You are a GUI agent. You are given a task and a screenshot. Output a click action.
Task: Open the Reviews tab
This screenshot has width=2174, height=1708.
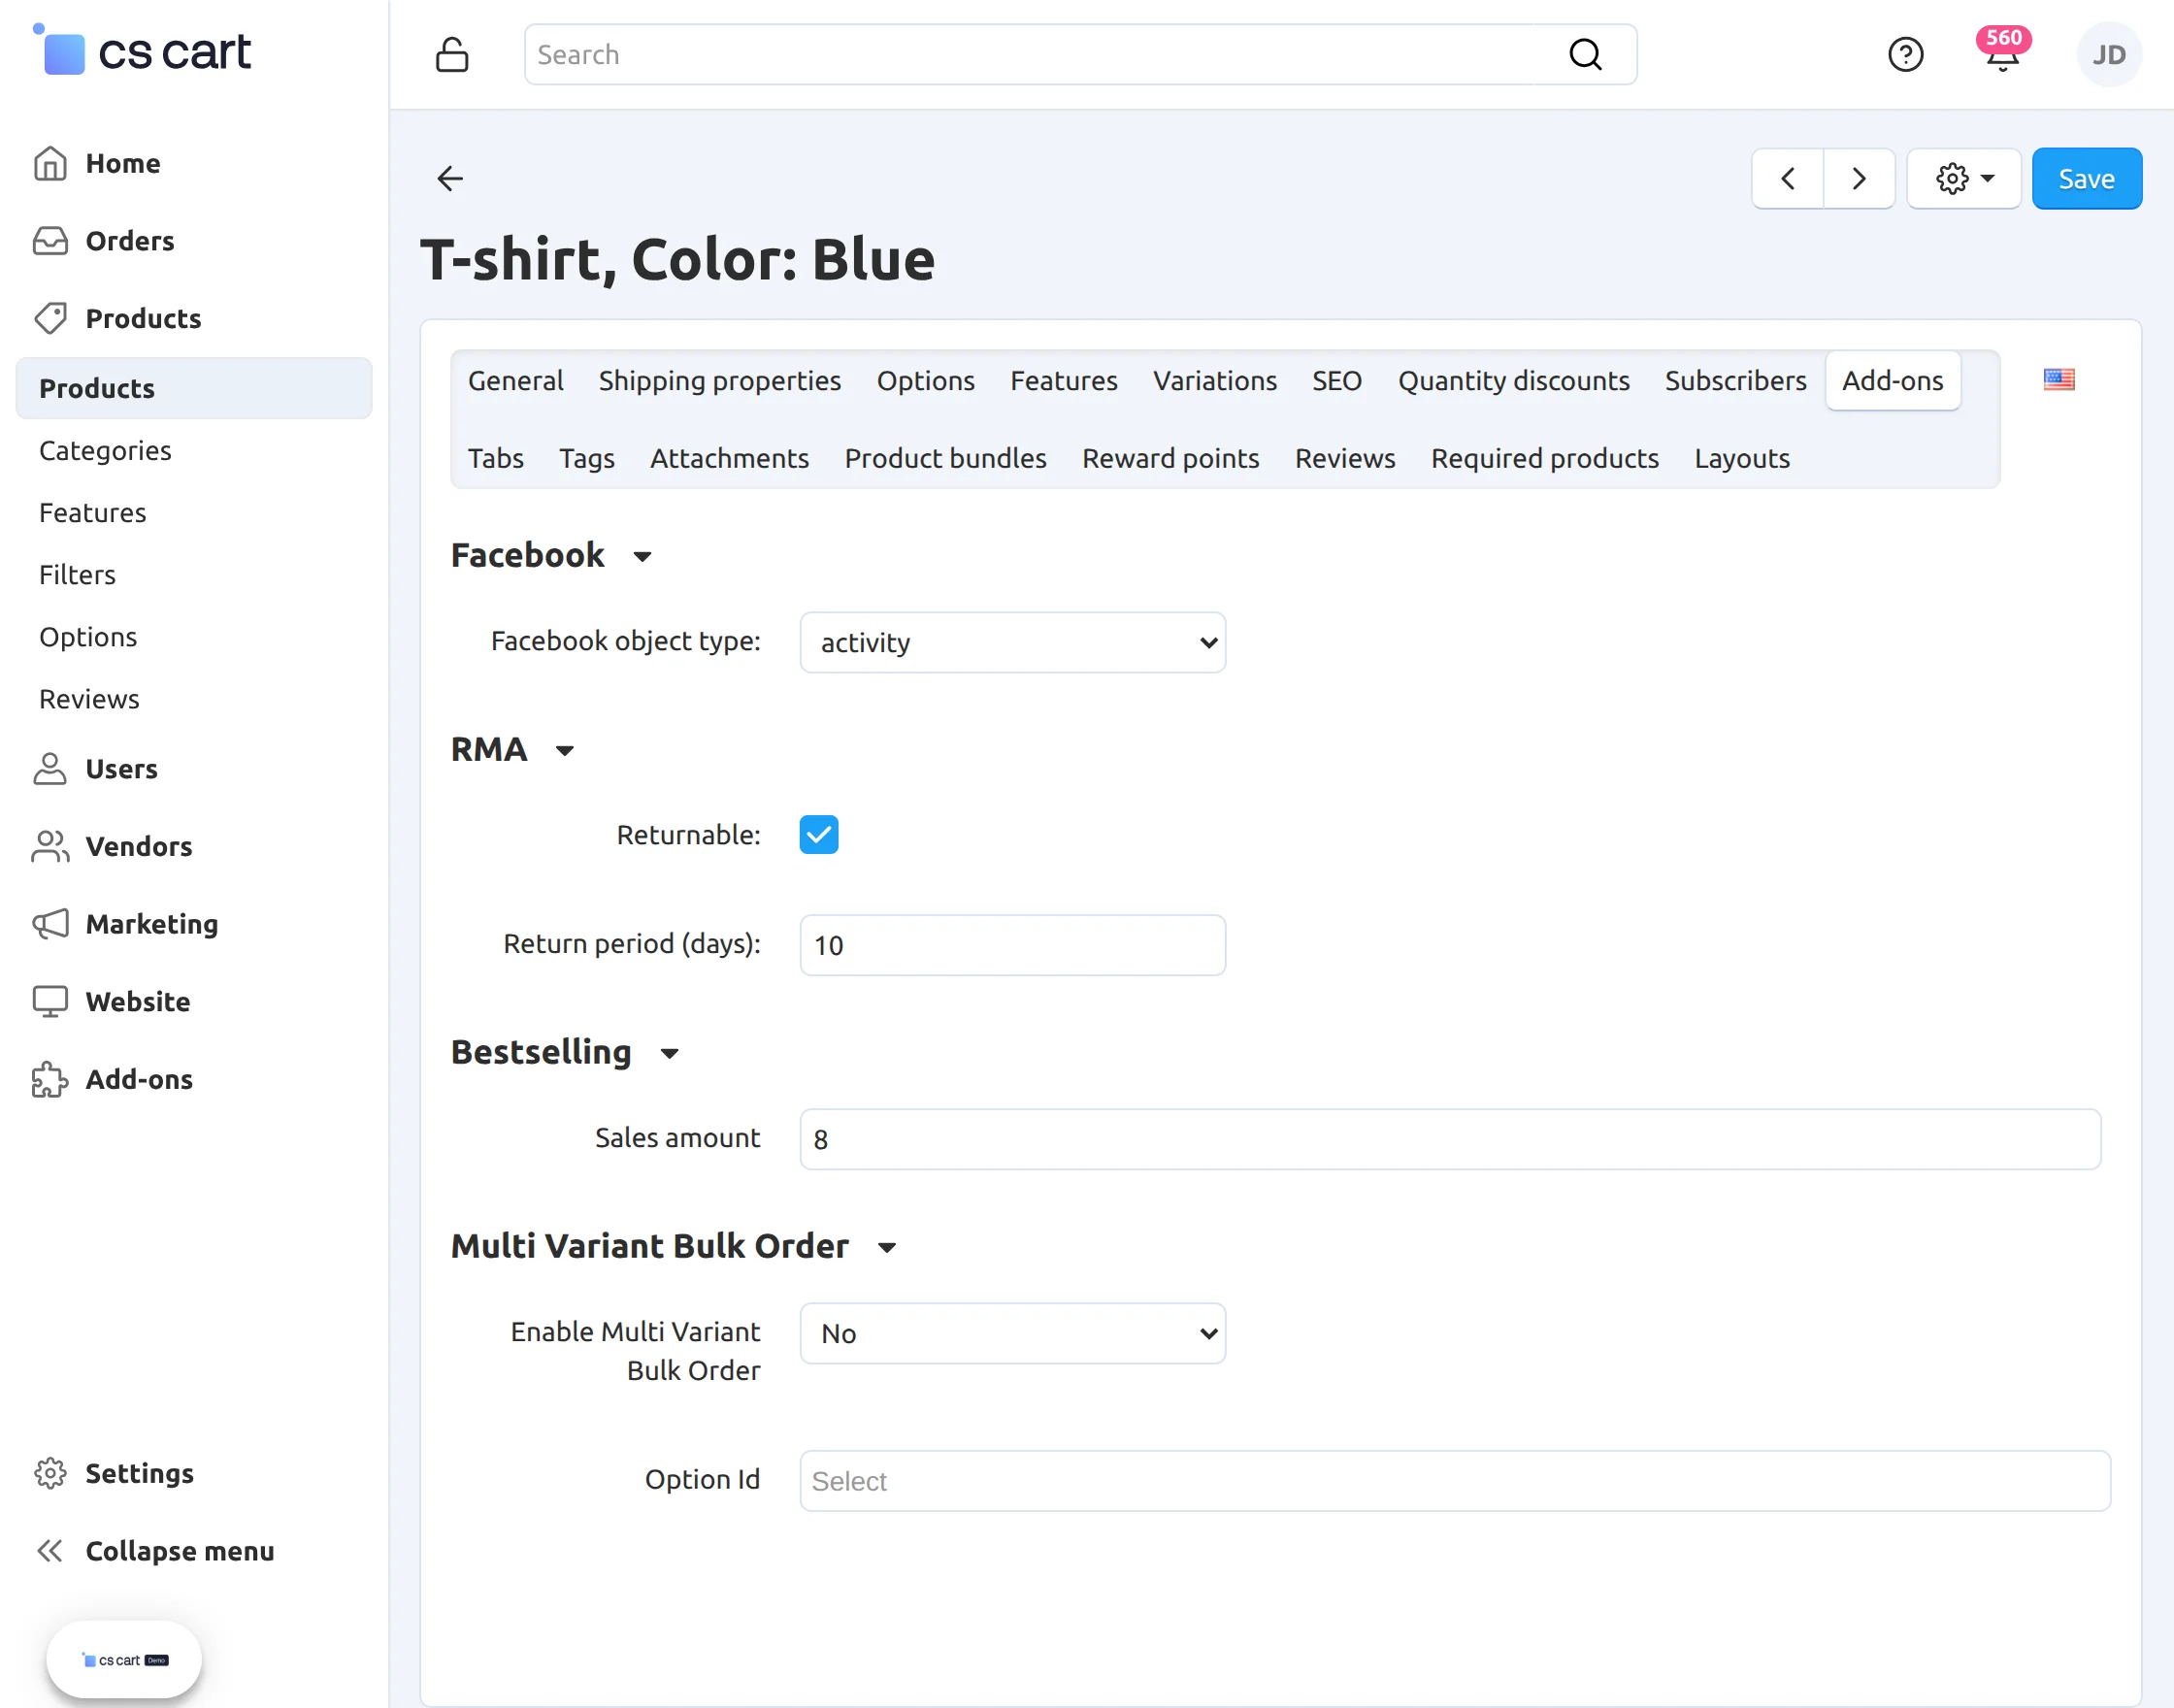(x=1345, y=458)
